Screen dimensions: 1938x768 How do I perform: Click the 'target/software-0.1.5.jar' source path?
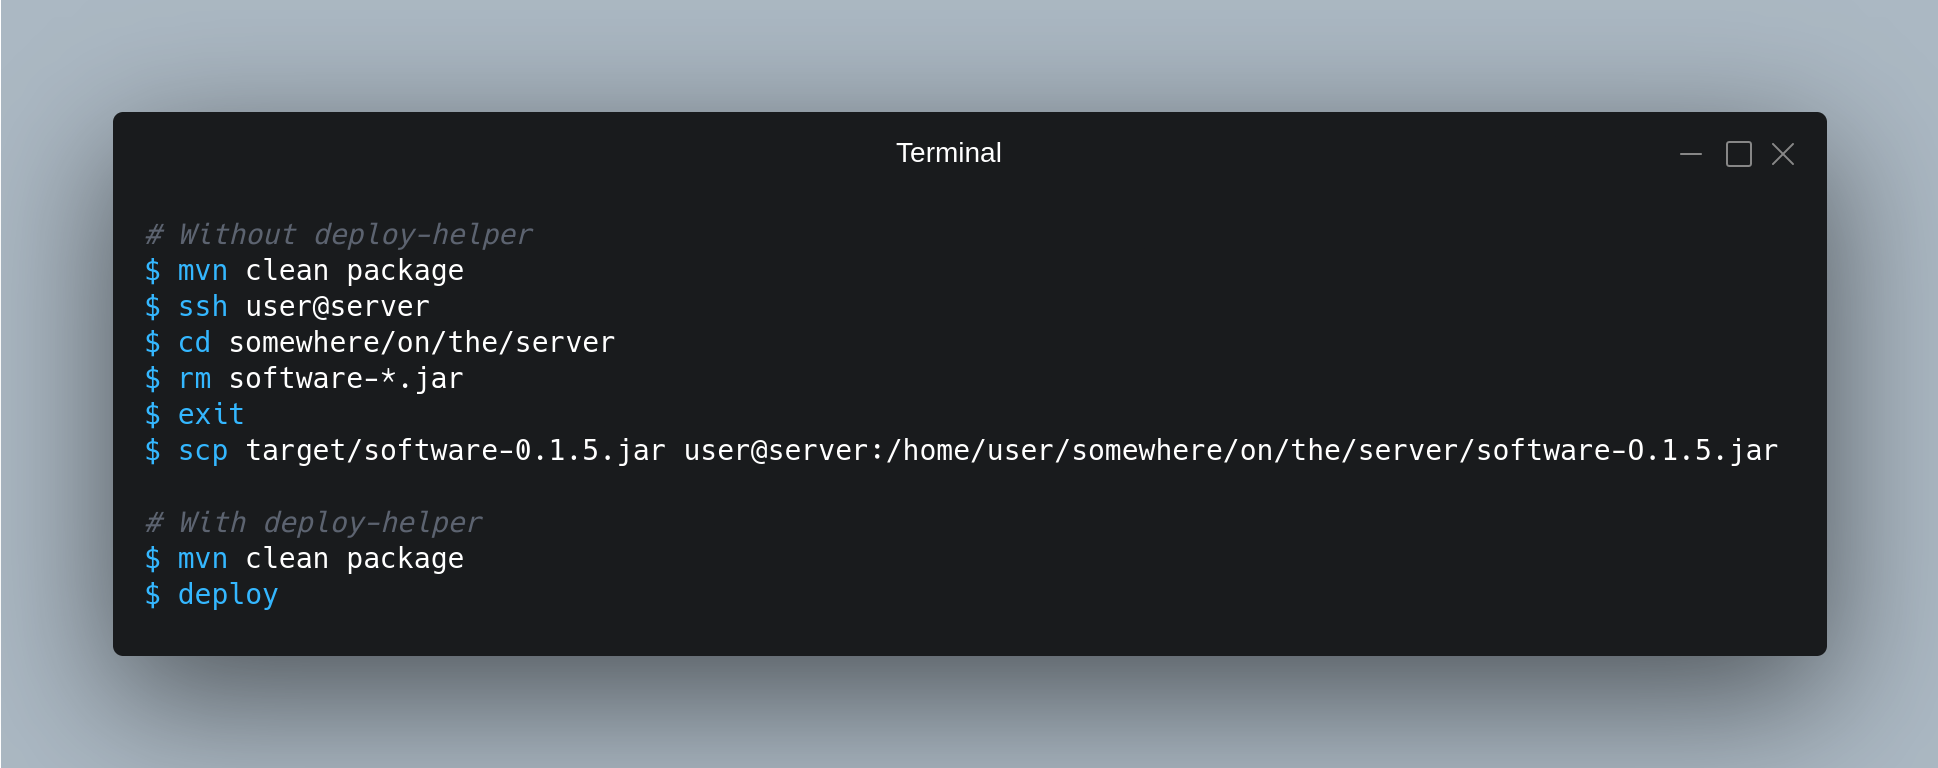click(x=456, y=451)
